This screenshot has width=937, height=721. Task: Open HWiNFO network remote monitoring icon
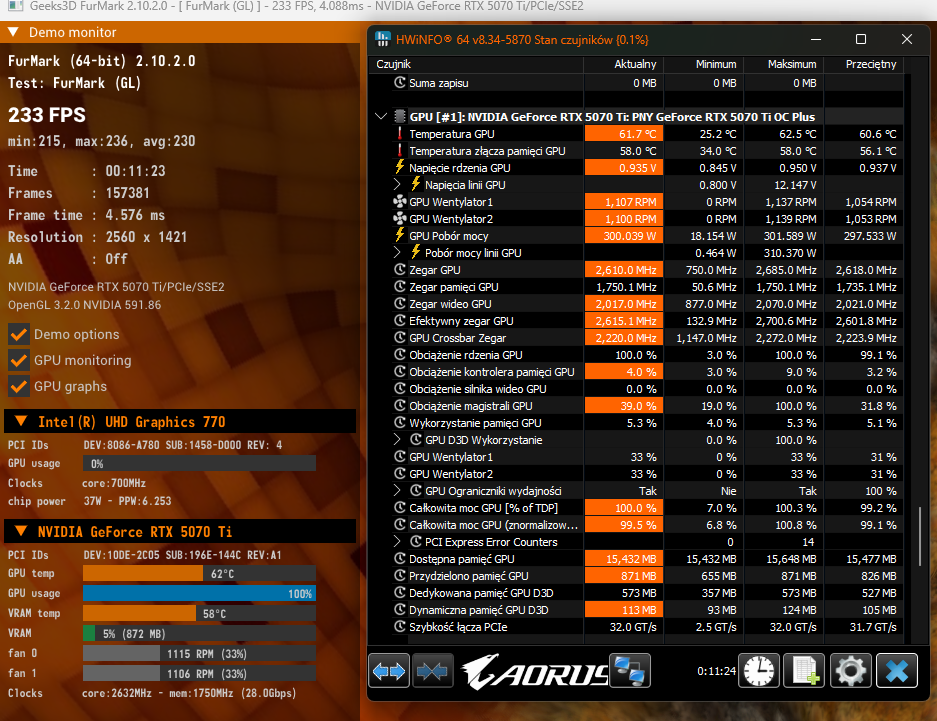point(629,671)
